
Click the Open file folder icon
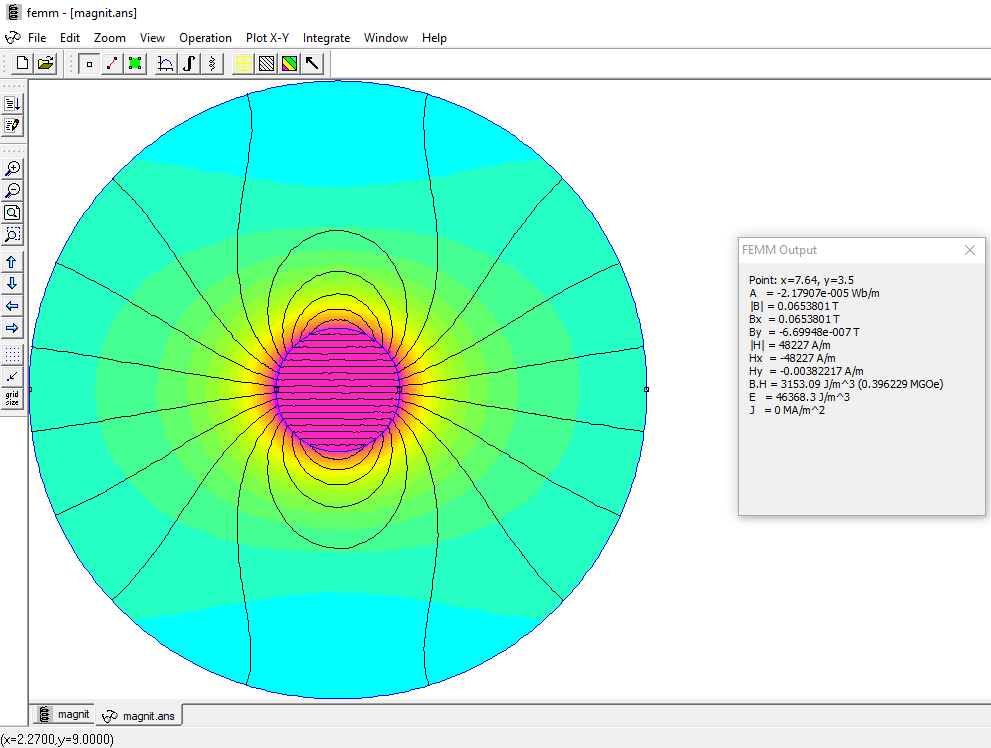(x=45, y=64)
